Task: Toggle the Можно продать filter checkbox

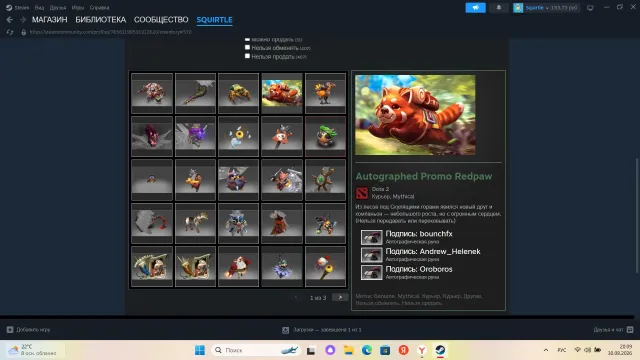Action: (x=247, y=39)
